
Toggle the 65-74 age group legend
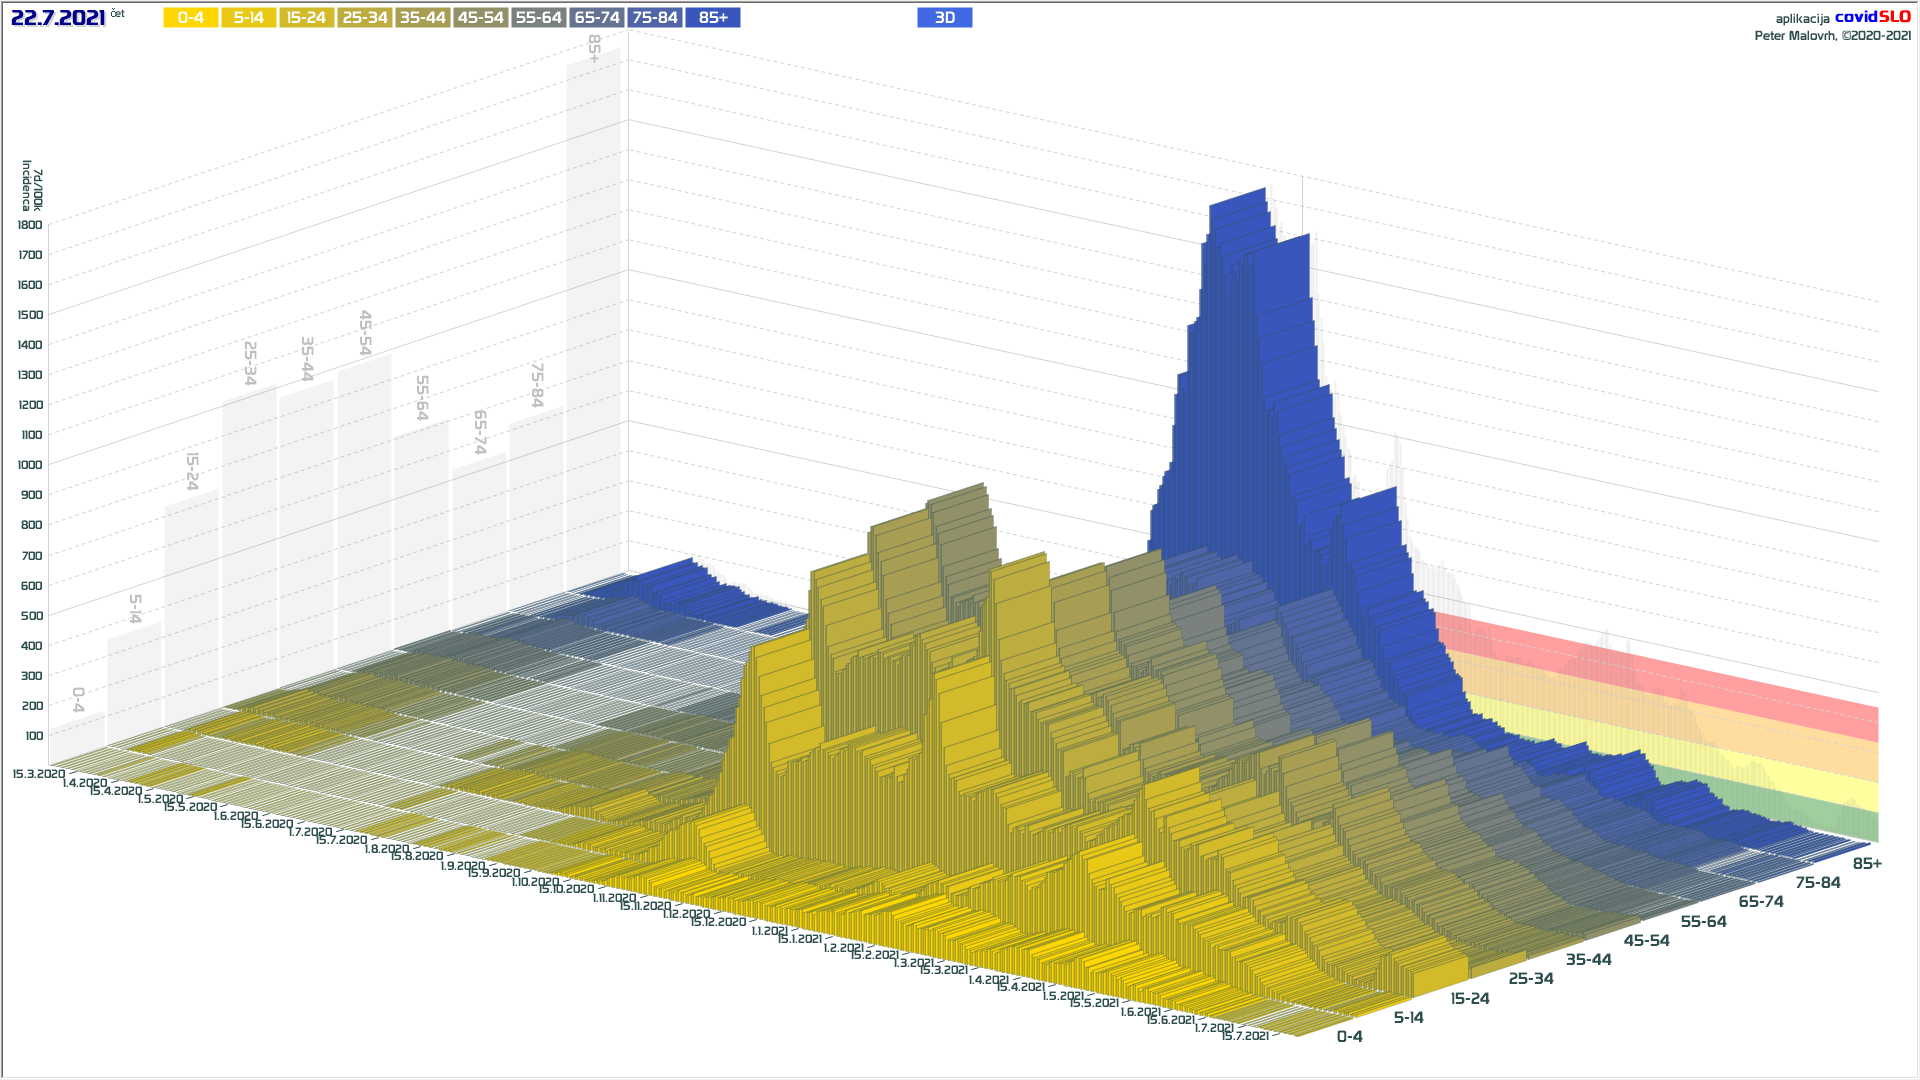click(597, 18)
